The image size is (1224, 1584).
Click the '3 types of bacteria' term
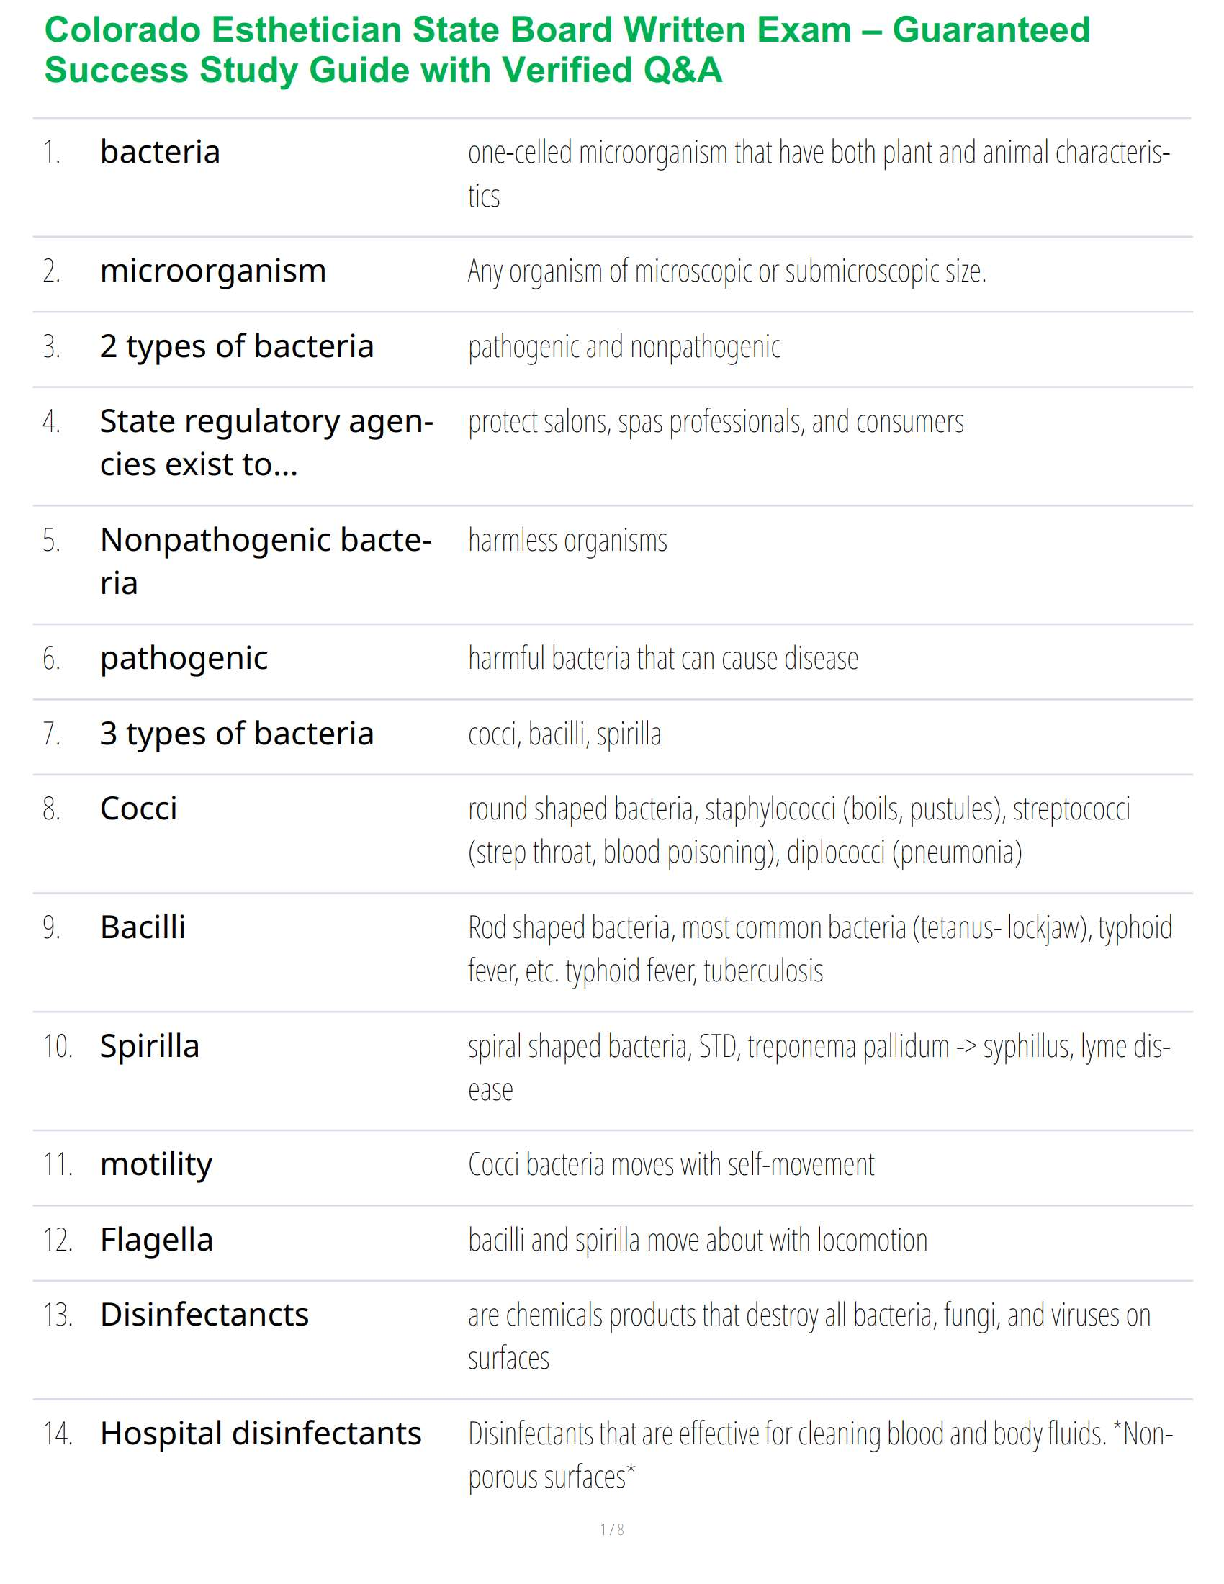(x=237, y=733)
